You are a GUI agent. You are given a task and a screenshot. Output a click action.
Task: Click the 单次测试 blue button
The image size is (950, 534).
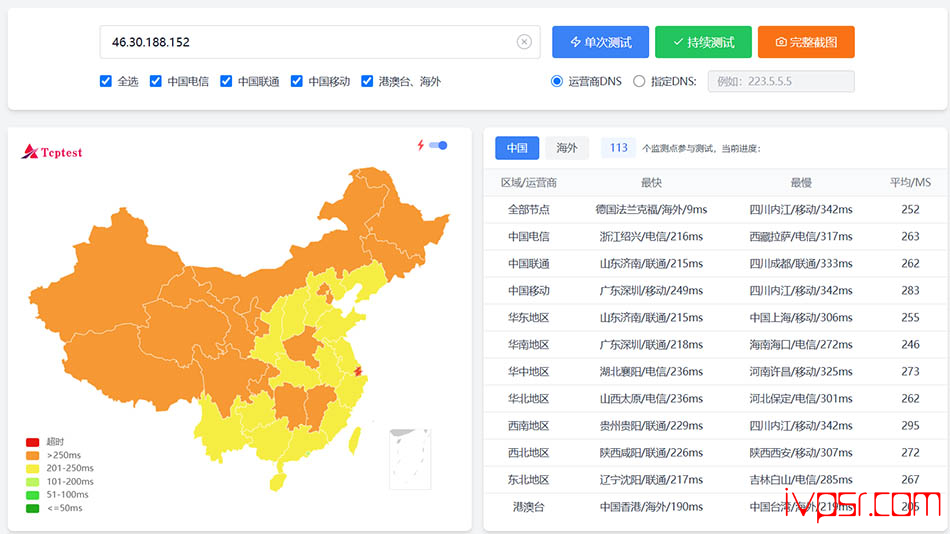click(x=600, y=42)
